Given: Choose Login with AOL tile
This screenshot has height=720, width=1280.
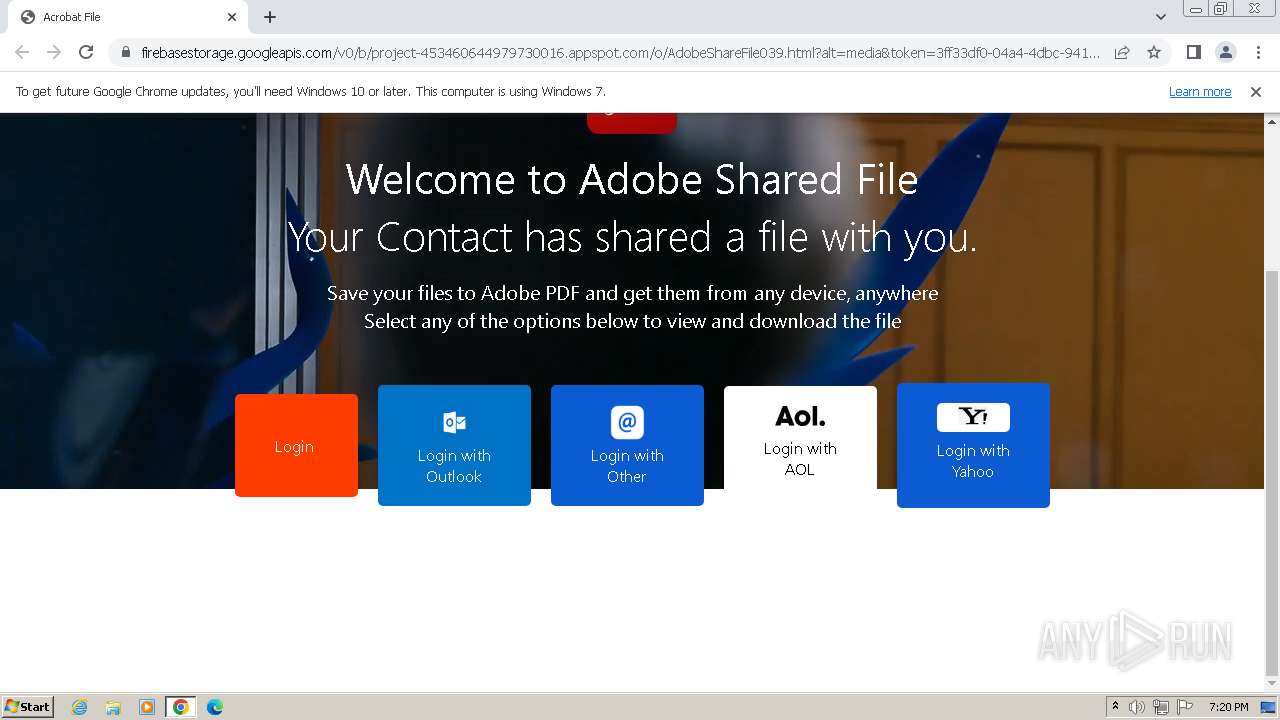Looking at the screenshot, I should click(800, 438).
